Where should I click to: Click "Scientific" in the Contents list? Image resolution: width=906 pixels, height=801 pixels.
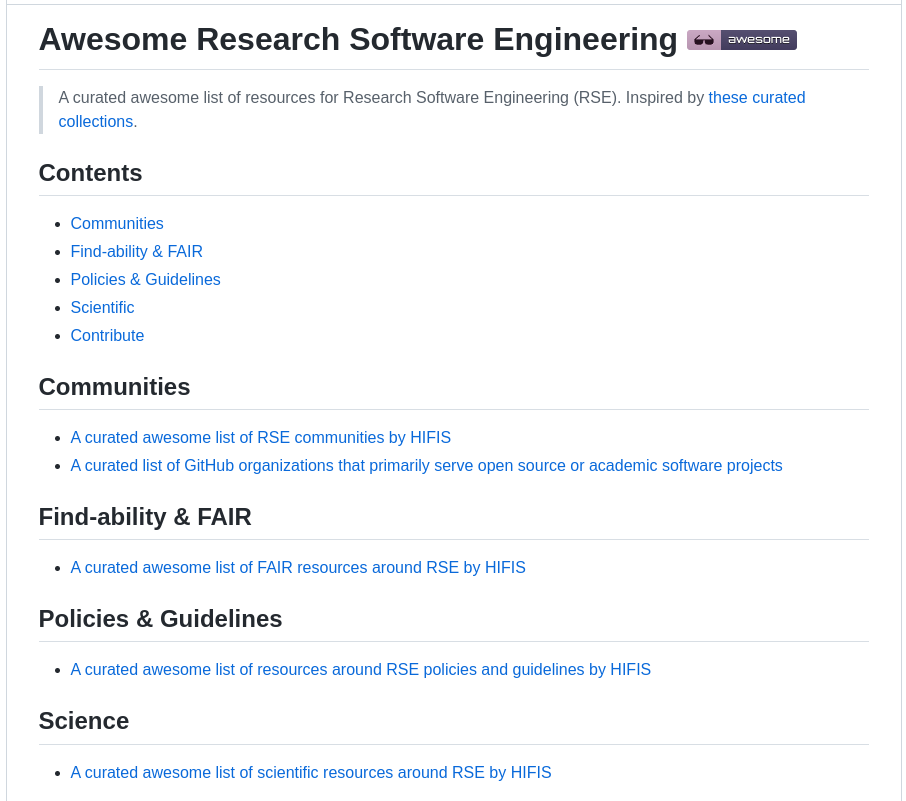click(x=102, y=307)
